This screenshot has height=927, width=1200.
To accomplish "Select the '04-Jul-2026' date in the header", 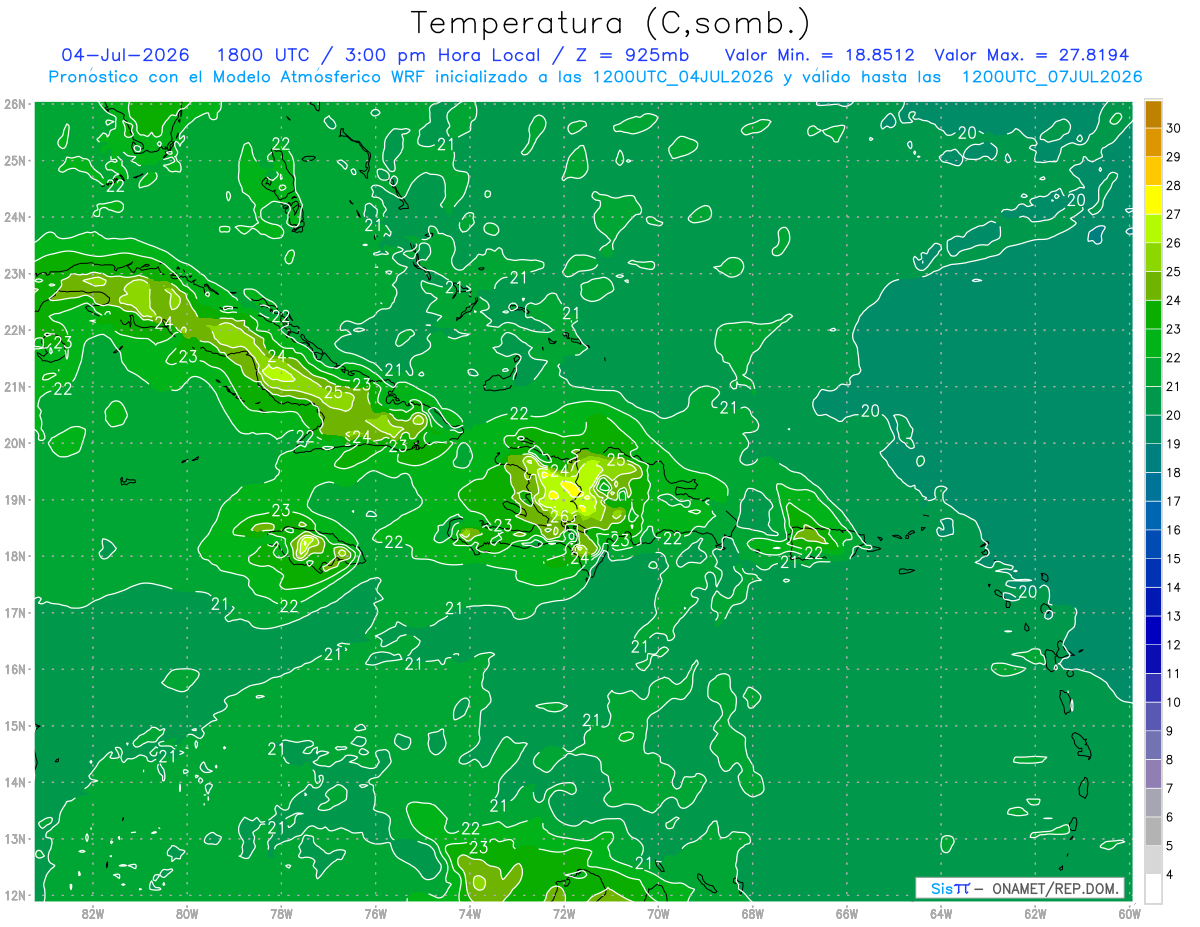I will tap(125, 55).
